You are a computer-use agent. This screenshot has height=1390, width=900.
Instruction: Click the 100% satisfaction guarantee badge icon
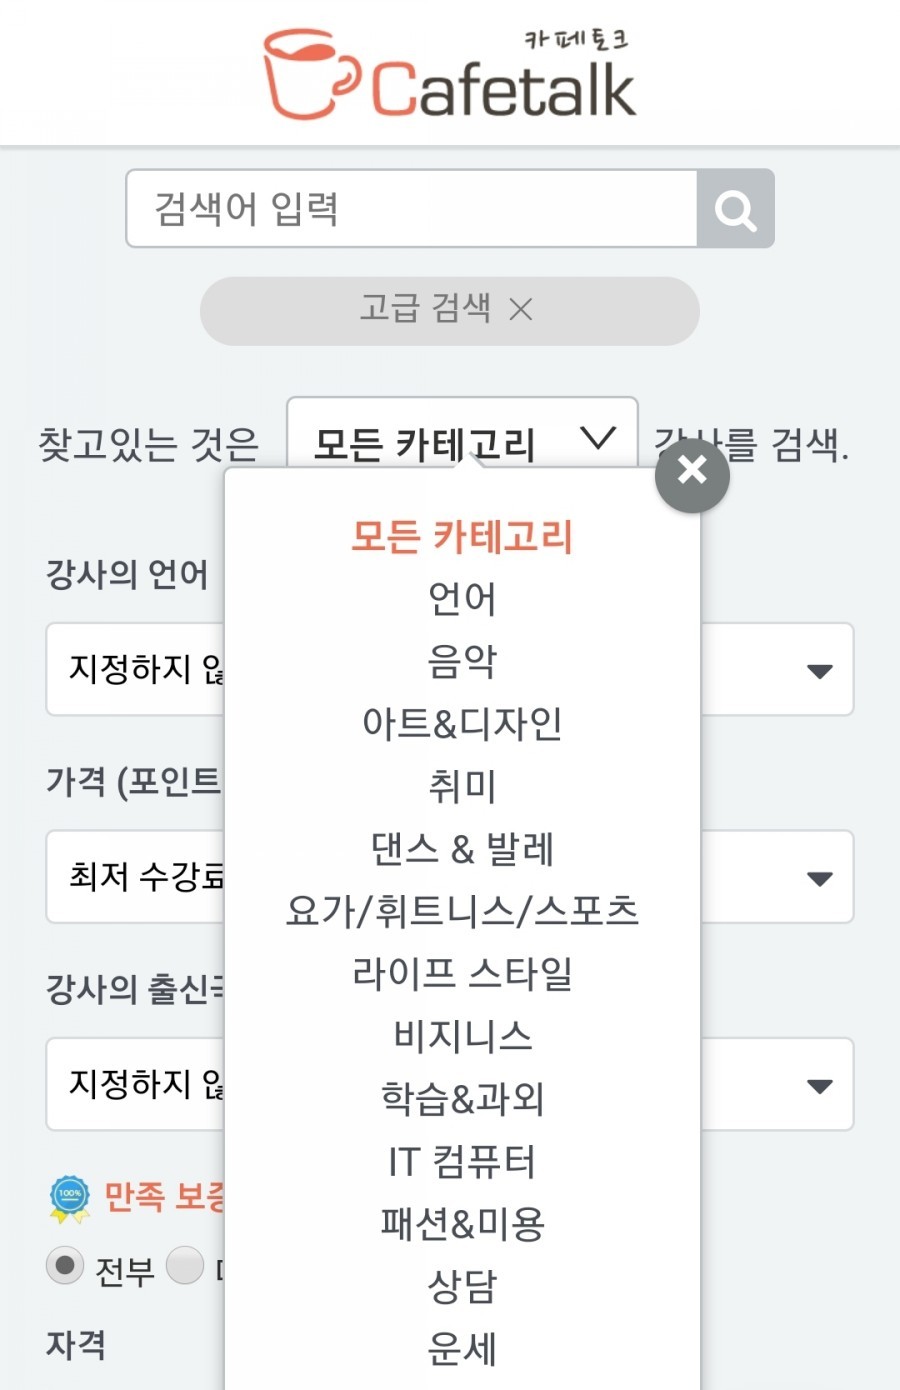66,1196
